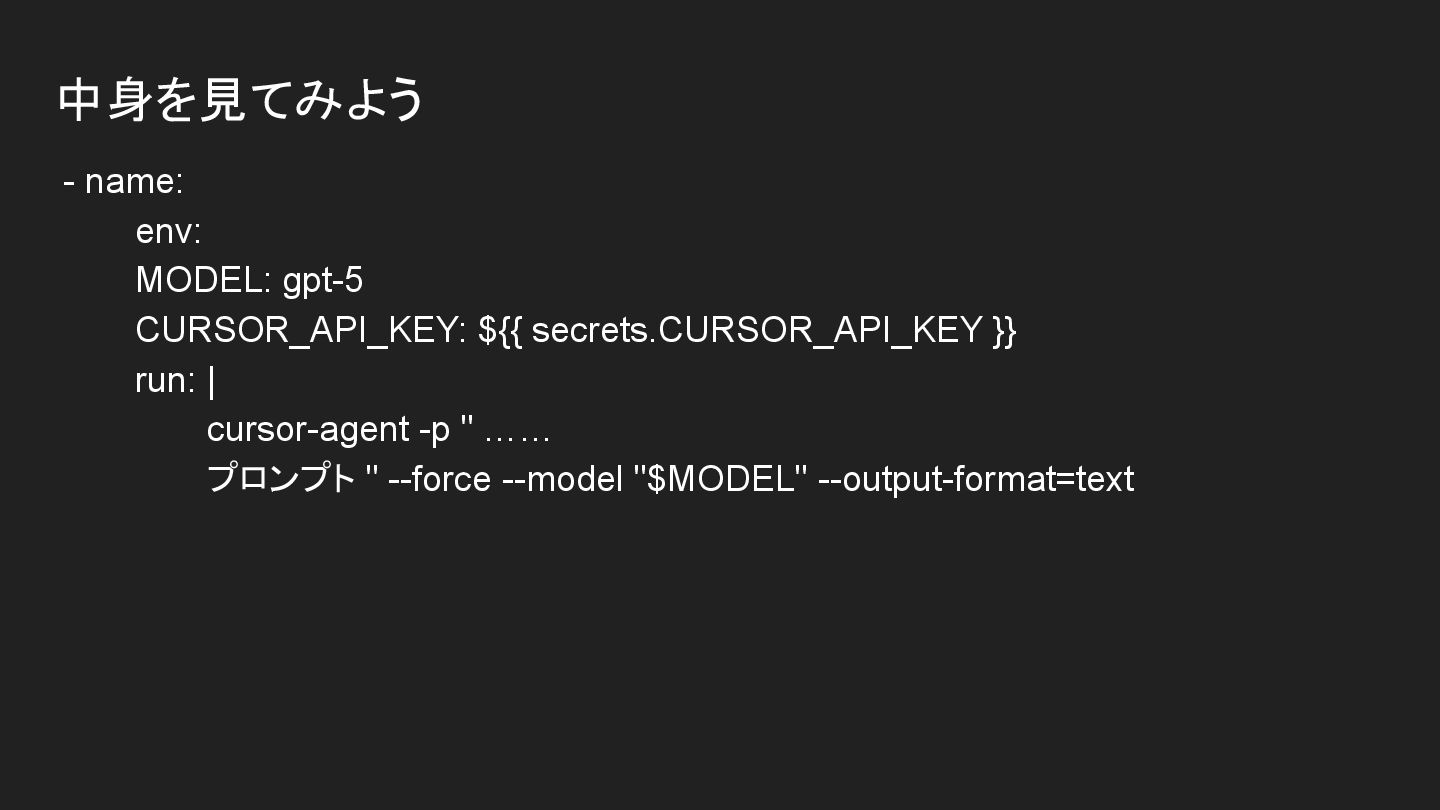
Task: Select the 'cursor-agent' command text
Action: pos(307,430)
